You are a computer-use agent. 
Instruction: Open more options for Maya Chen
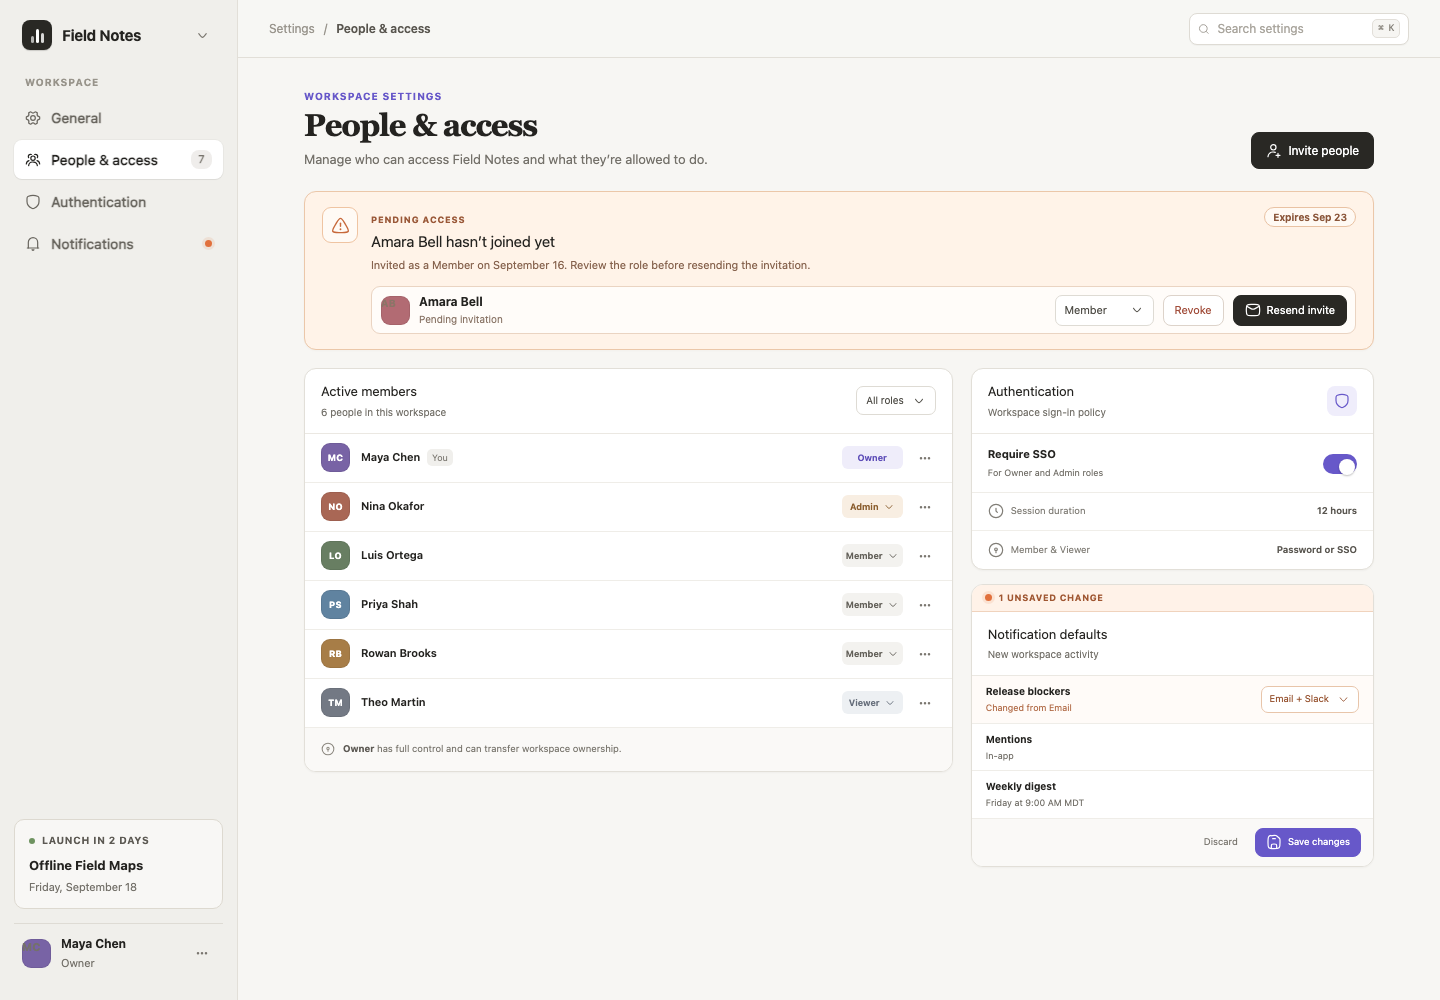tap(925, 458)
